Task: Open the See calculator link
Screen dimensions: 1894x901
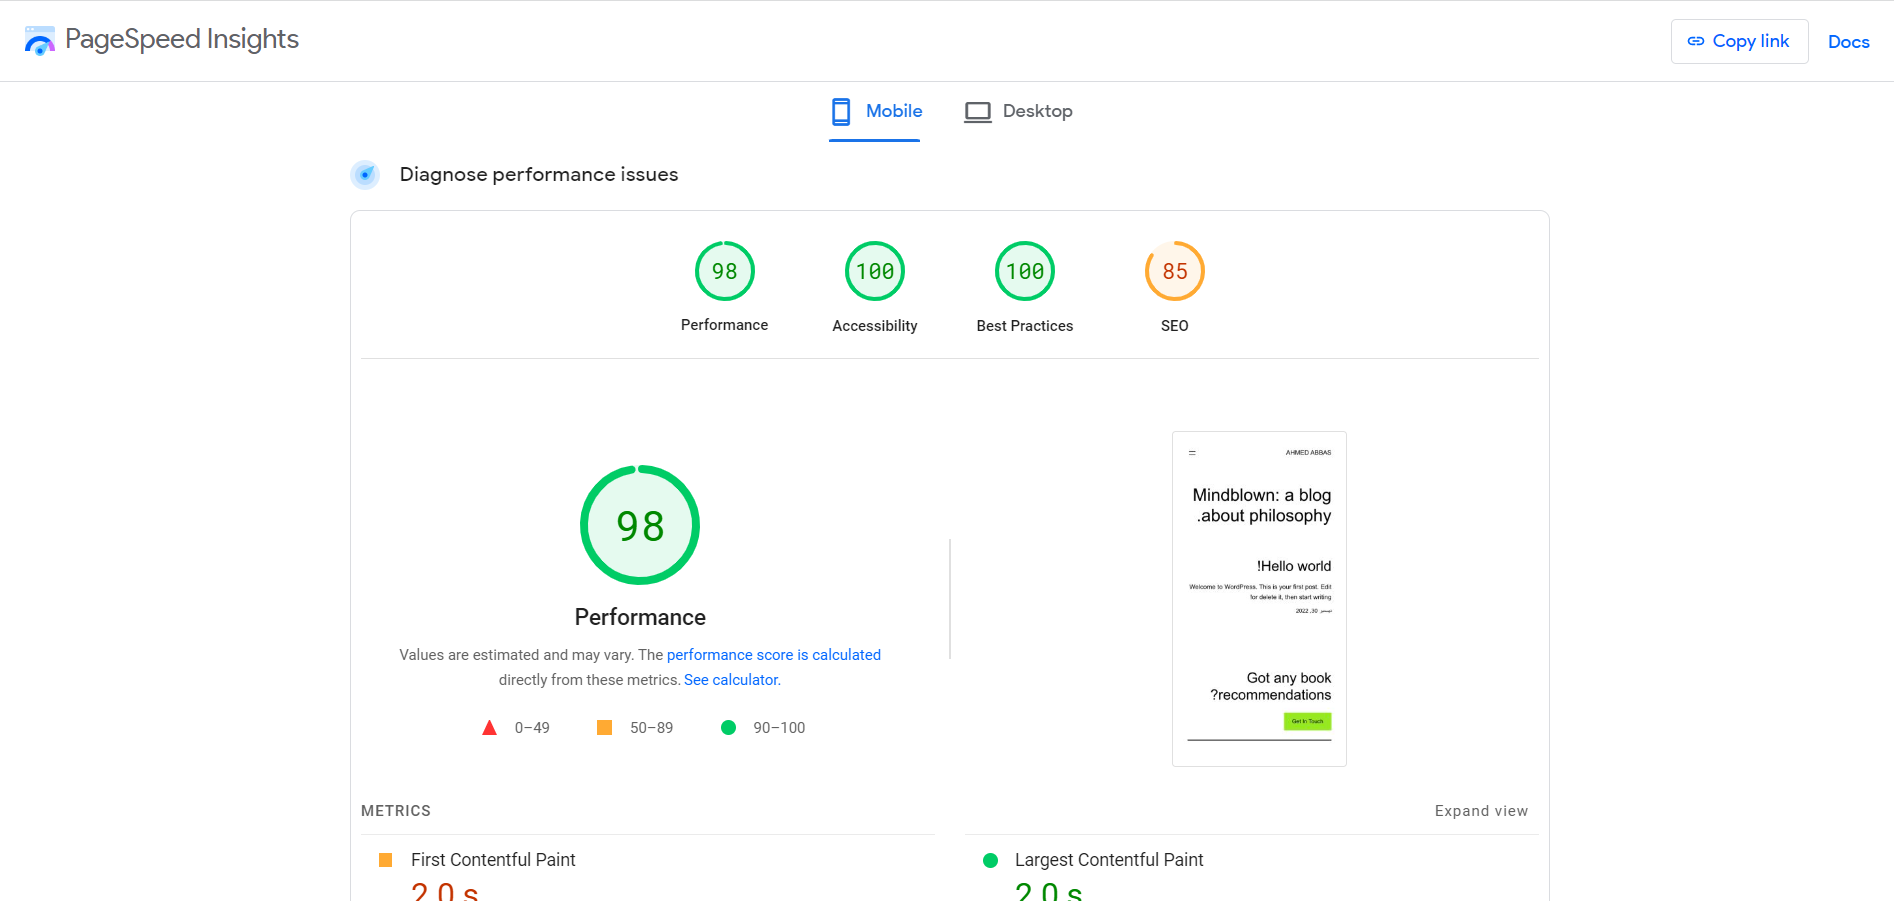Action: [x=732, y=680]
